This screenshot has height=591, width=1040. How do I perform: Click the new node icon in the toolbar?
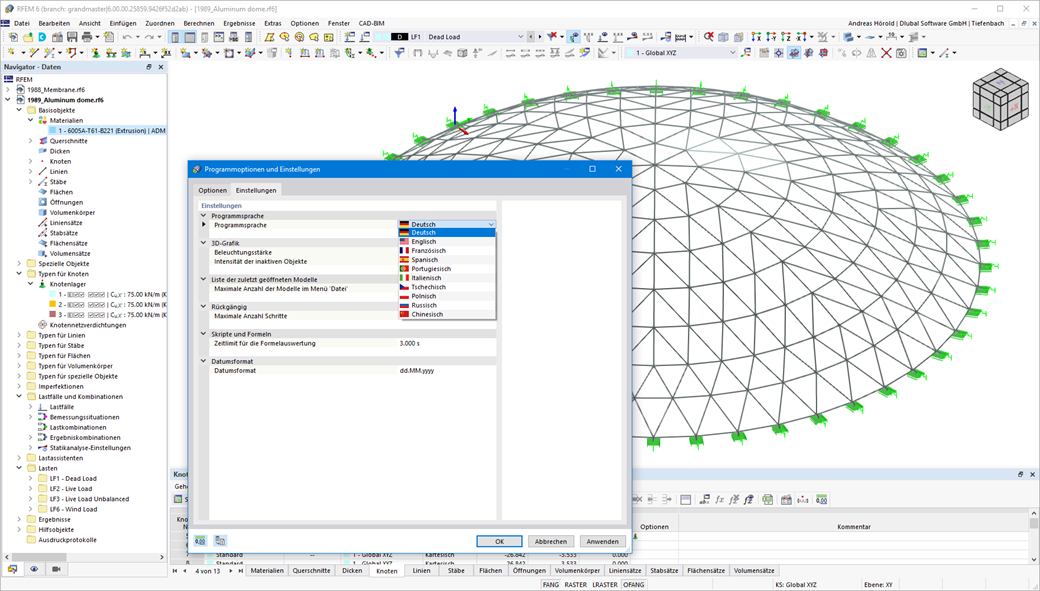12,52
